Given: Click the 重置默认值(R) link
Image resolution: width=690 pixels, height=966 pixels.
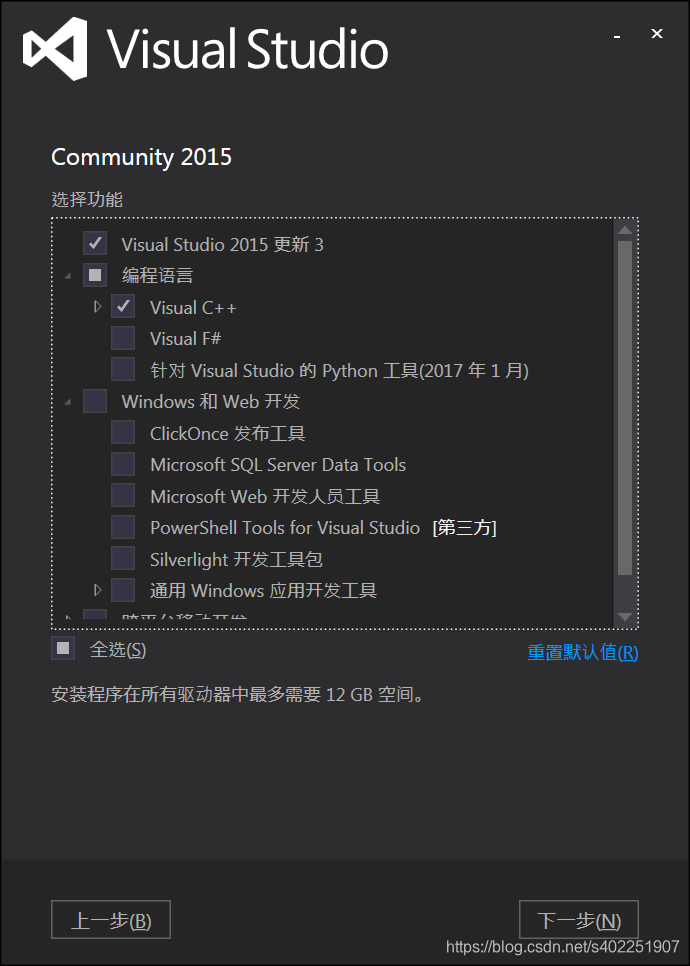Looking at the screenshot, I should click(583, 652).
